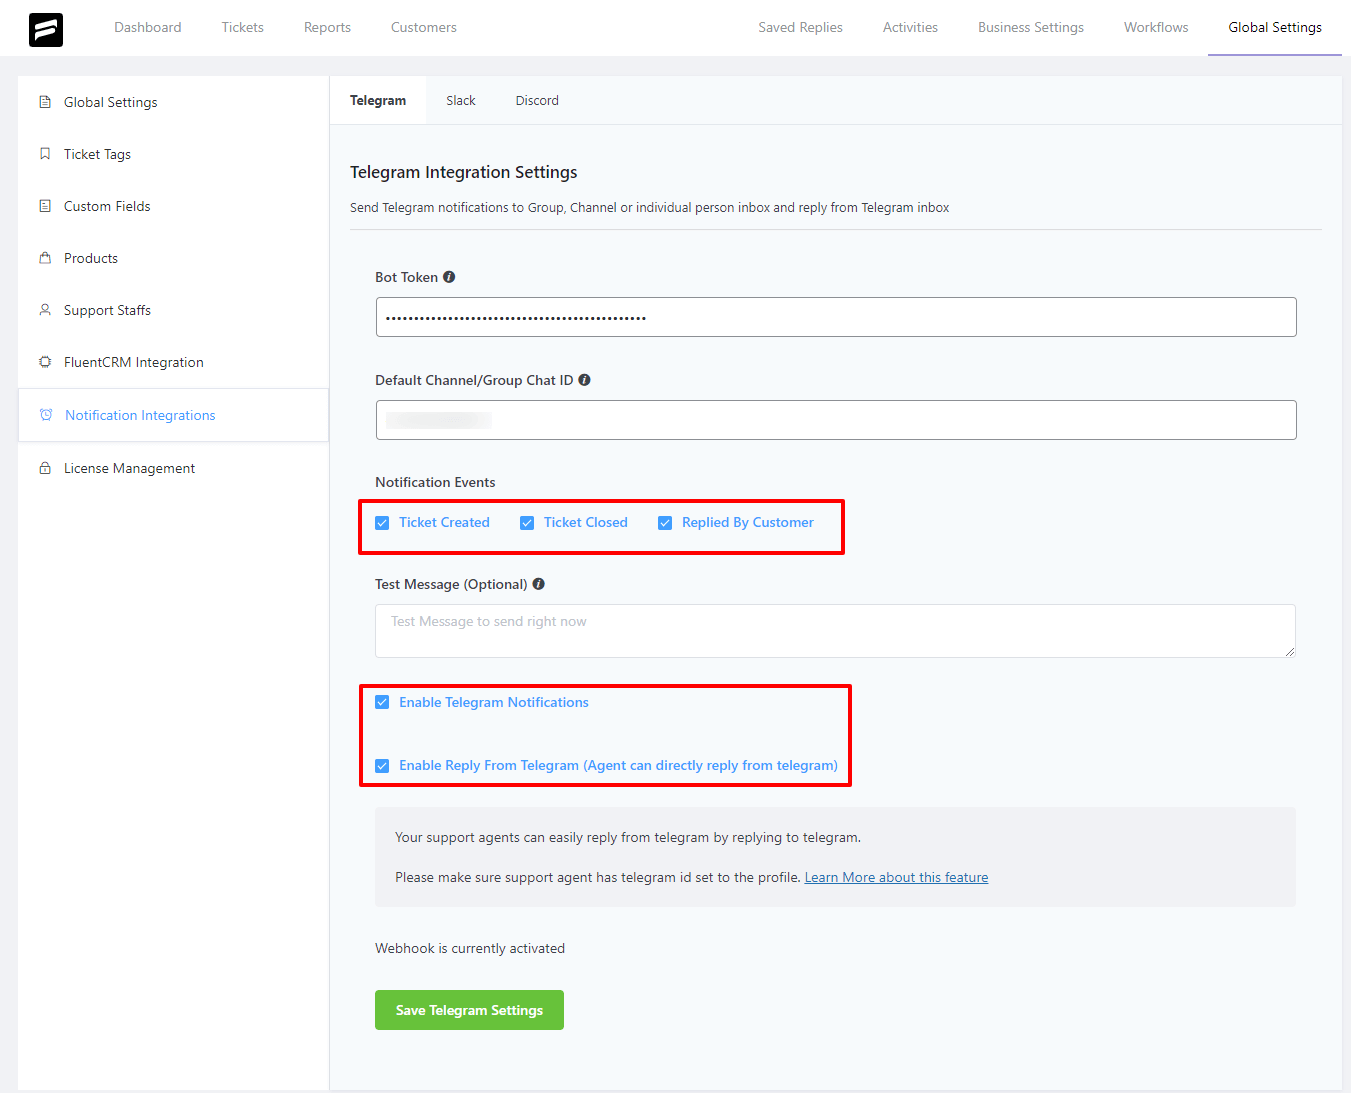Uncheck the Replied By Customer checkbox
Image resolution: width=1351 pixels, height=1093 pixels.
pyautogui.click(x=665, y=523)
